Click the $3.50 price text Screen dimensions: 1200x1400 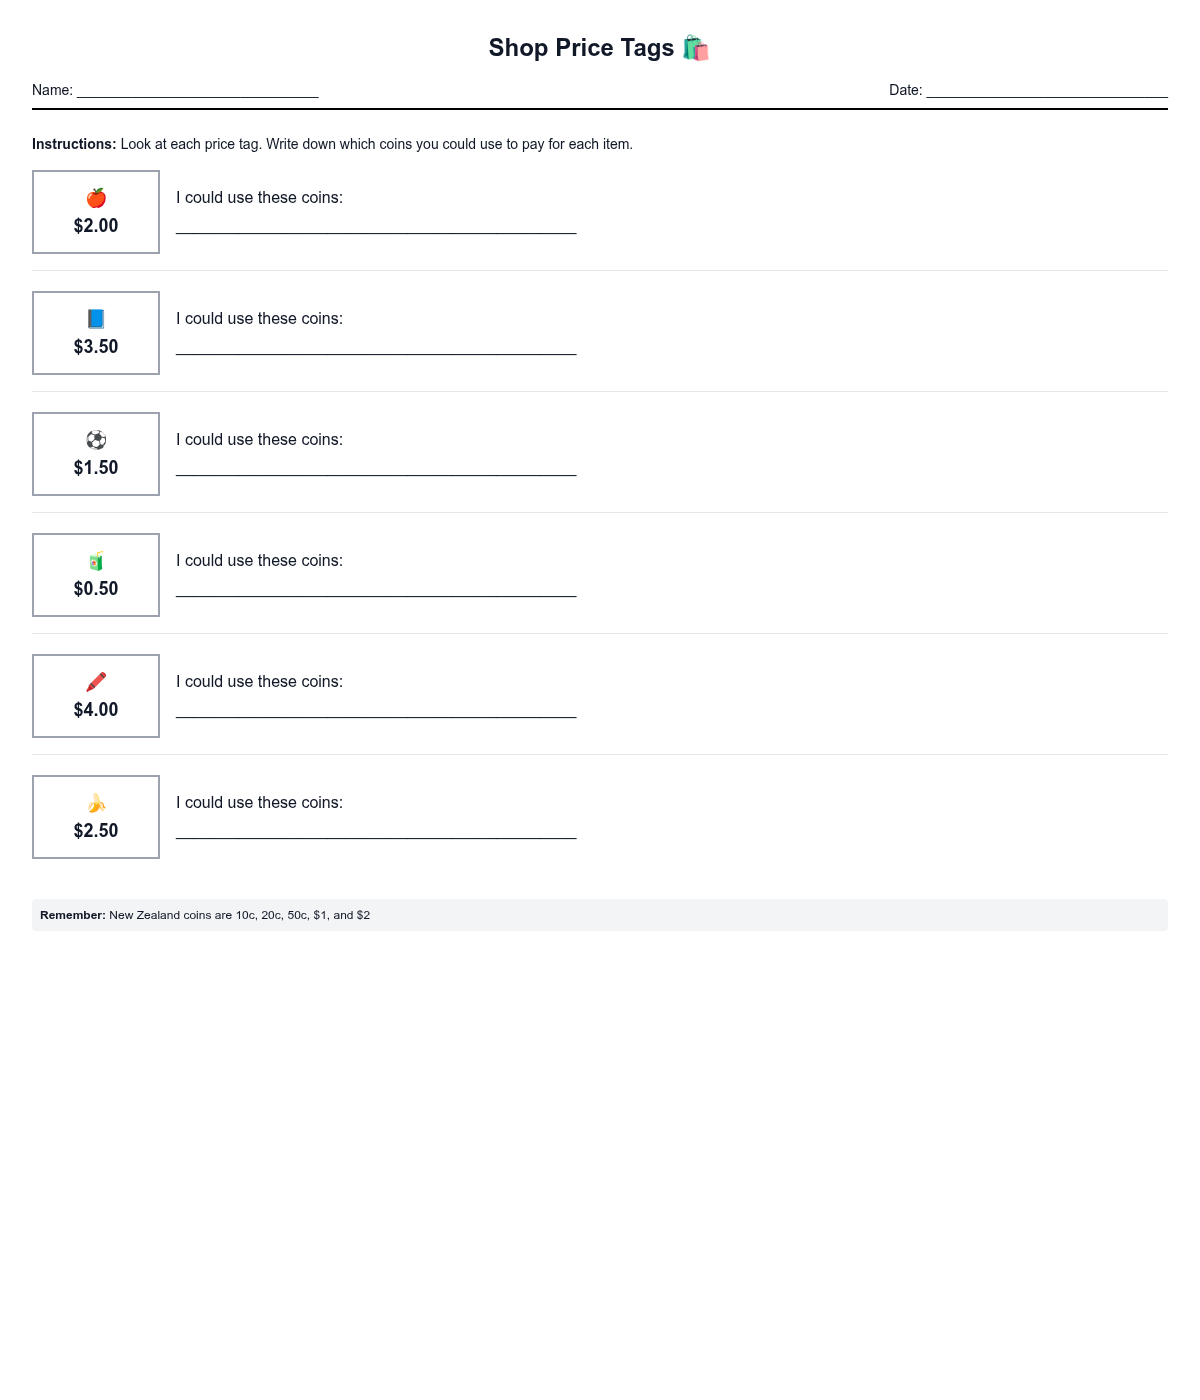(x=96, y=347)
